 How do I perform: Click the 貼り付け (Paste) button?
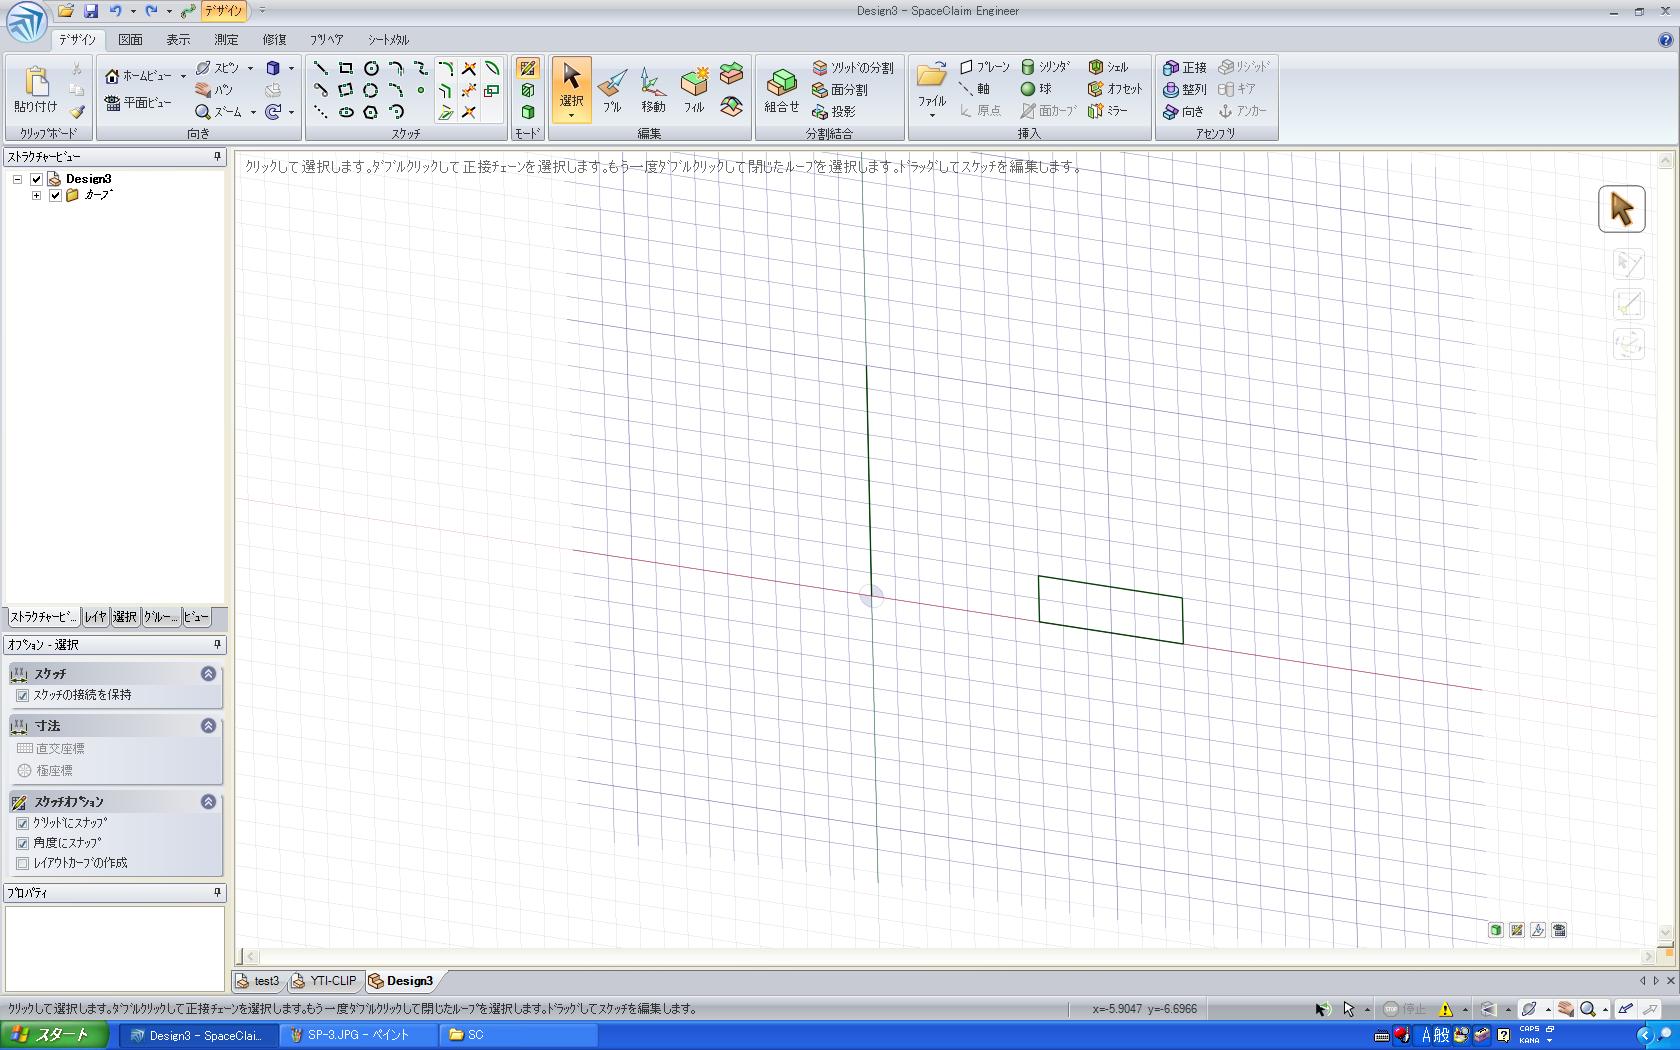(36, 89)
